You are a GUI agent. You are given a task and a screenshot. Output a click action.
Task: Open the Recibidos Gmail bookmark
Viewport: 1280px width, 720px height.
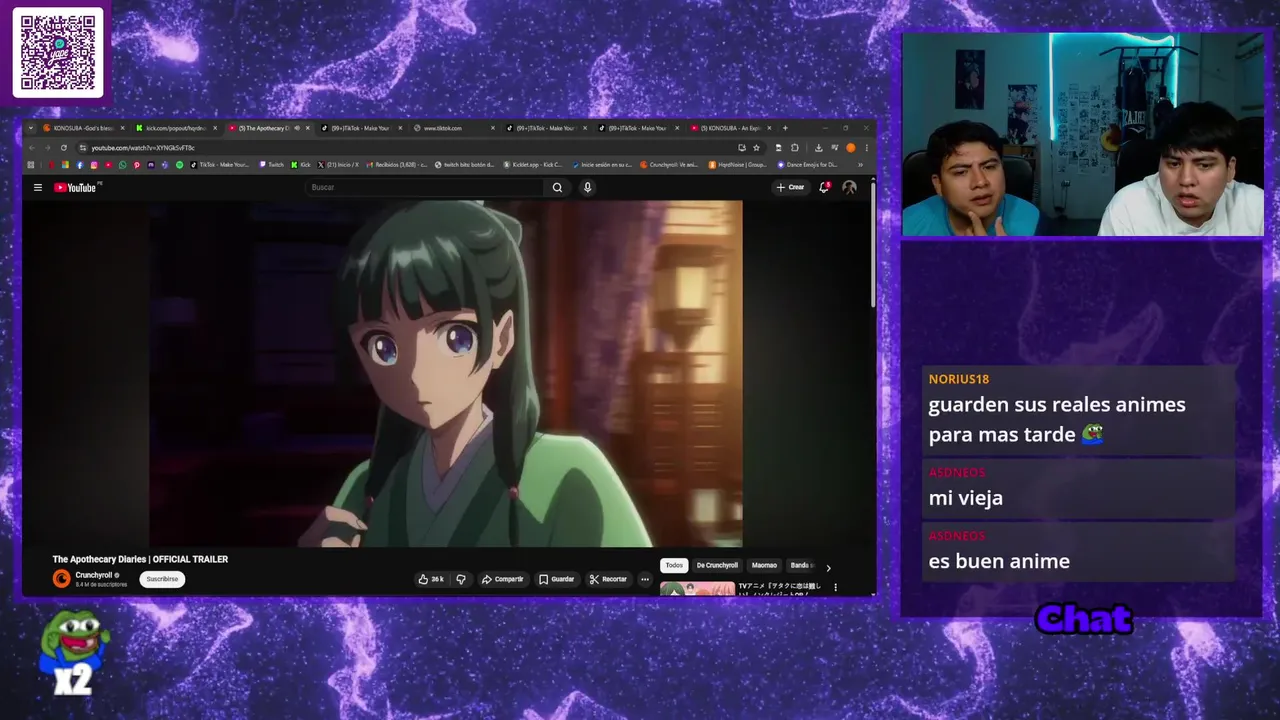pyautogui.click(x=397, y=165)
